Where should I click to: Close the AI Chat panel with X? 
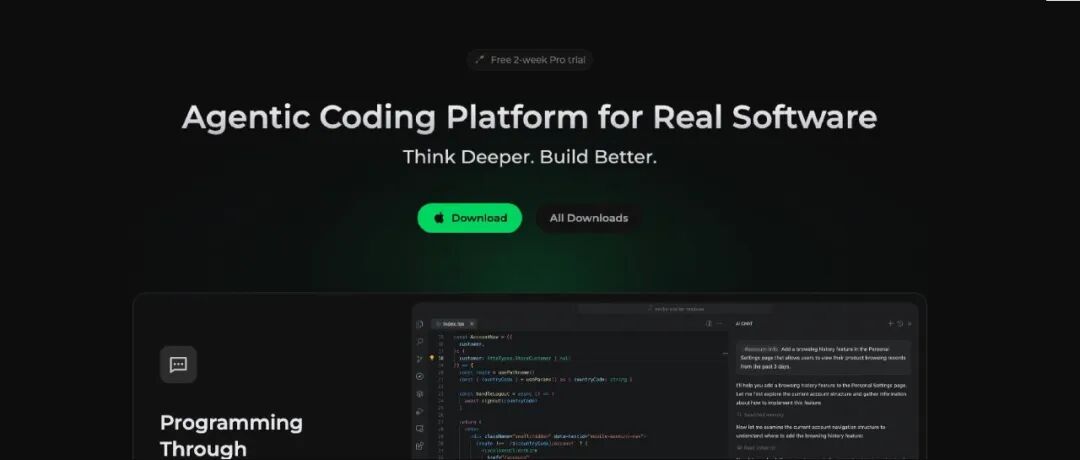[x=910, y=324]
